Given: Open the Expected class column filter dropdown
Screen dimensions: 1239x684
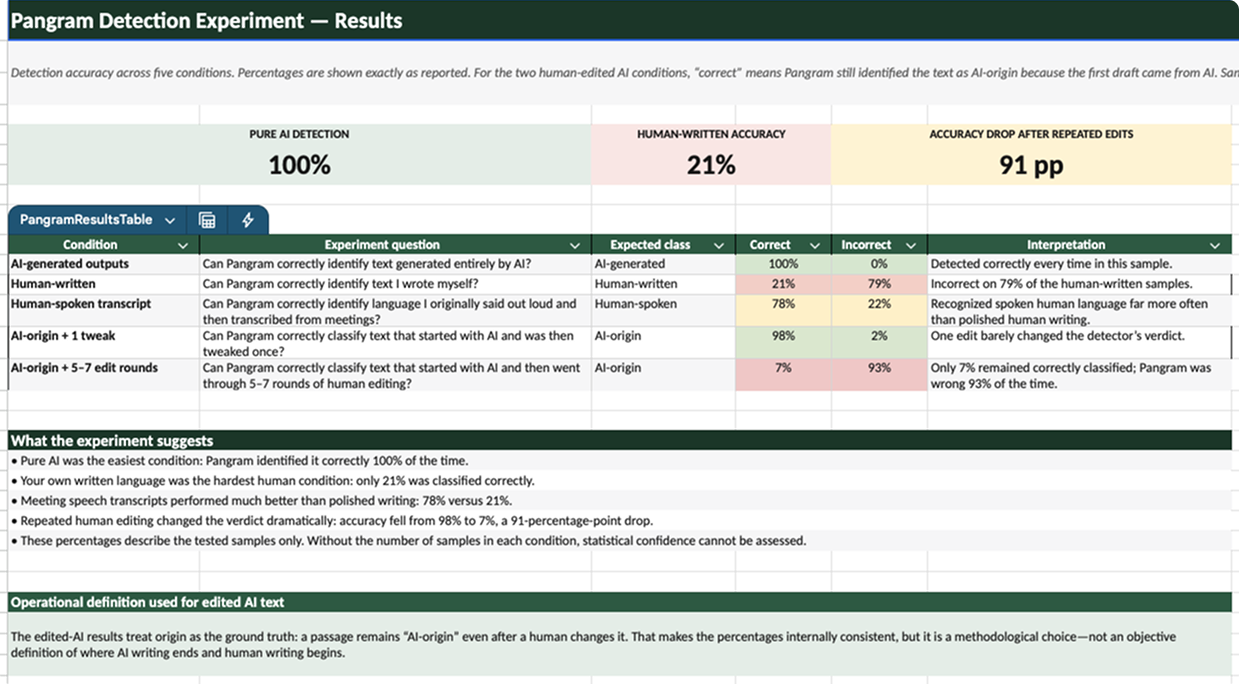Looking at the screenshot, I should (718, 245).
